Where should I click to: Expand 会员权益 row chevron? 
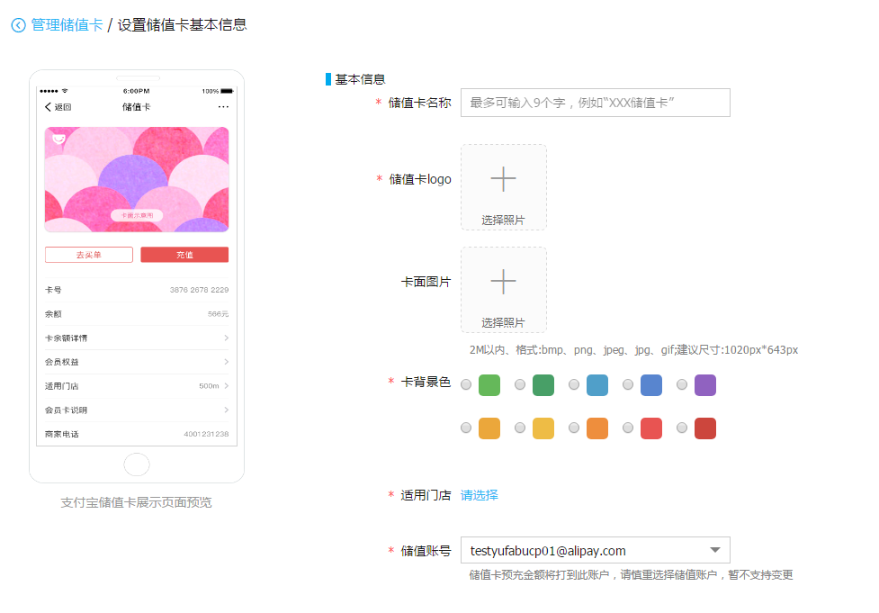[x=226, y=362]
